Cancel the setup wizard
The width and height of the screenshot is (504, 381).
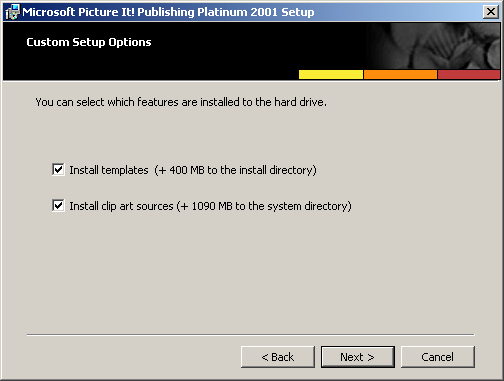coord(438,357)
